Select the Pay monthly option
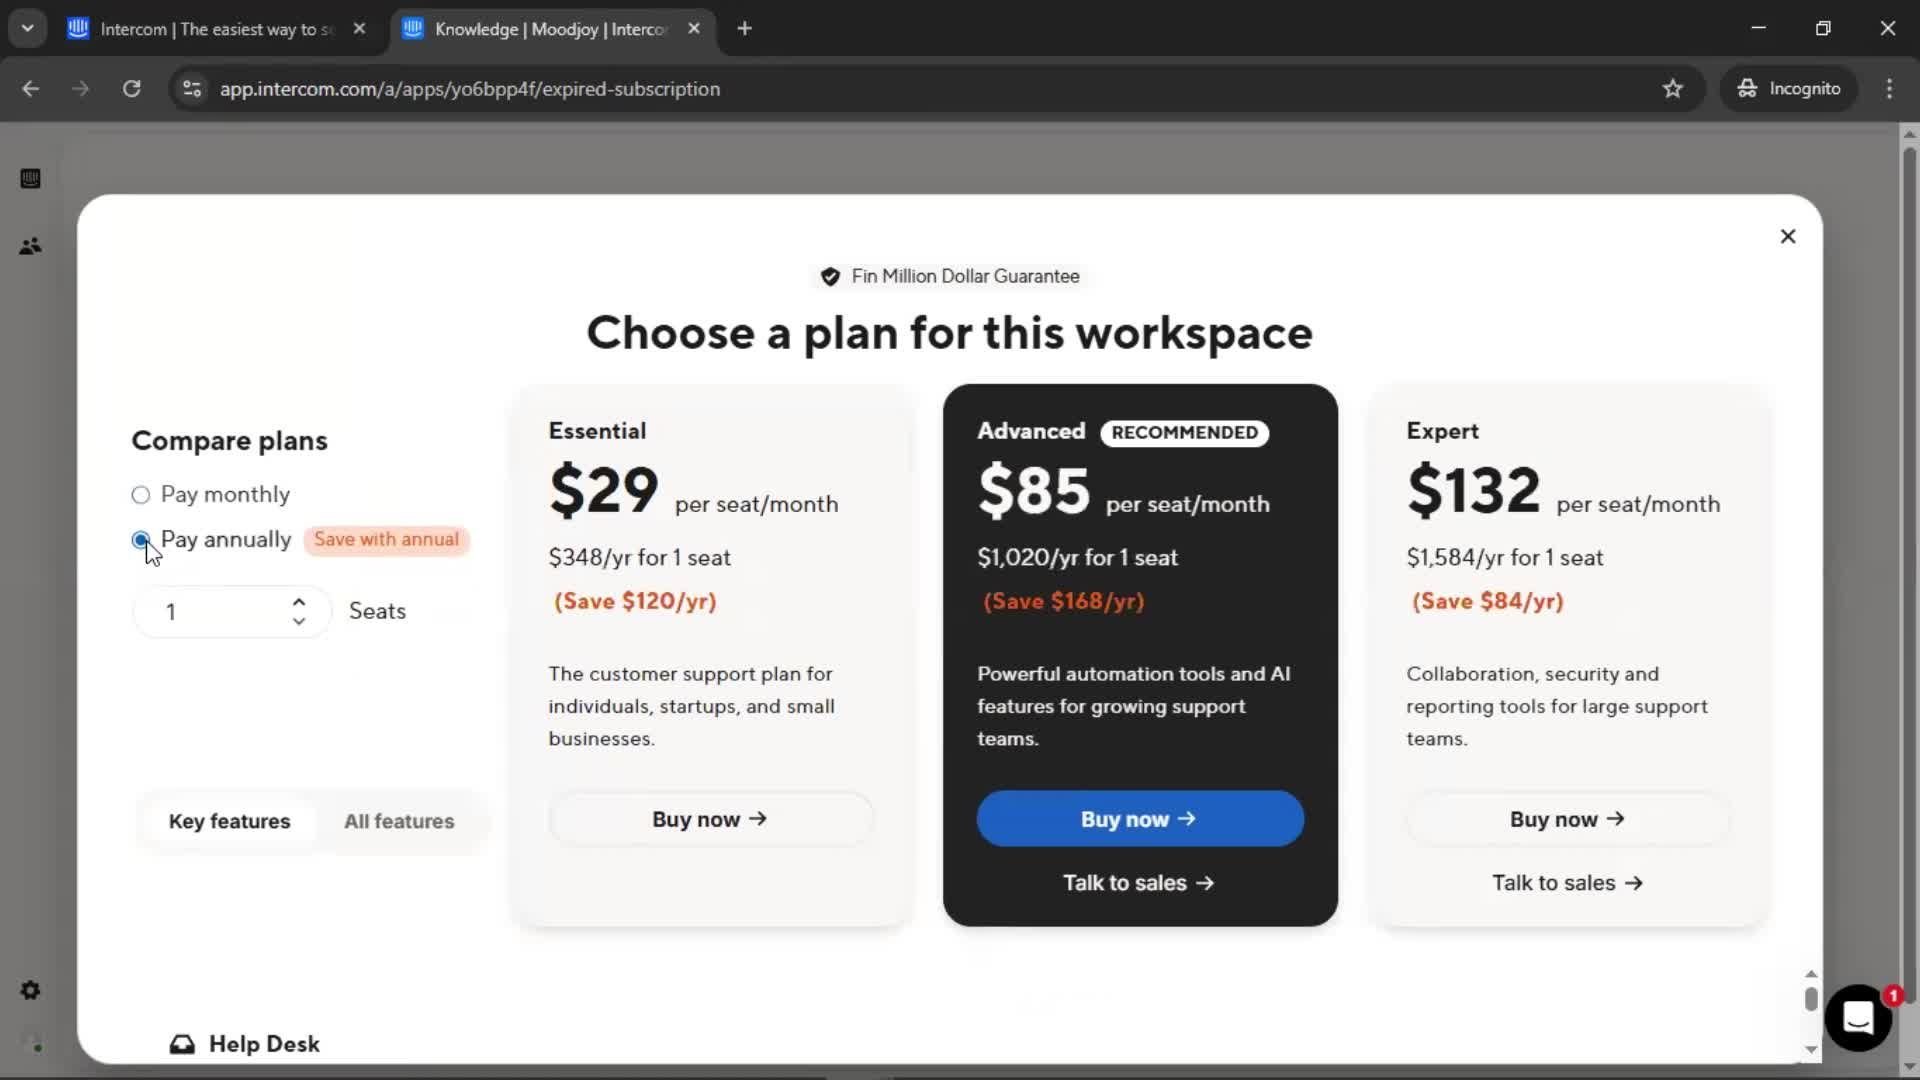This screenshot has height=1080, width=1920. (x=141, y=495)
